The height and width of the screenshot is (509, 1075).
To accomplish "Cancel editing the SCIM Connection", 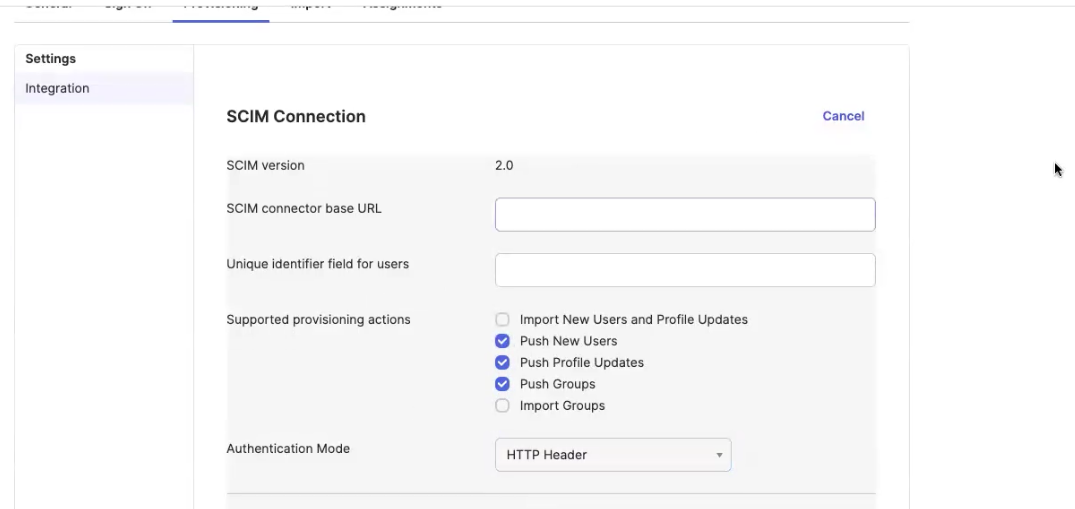I will (x=843, y=116).
